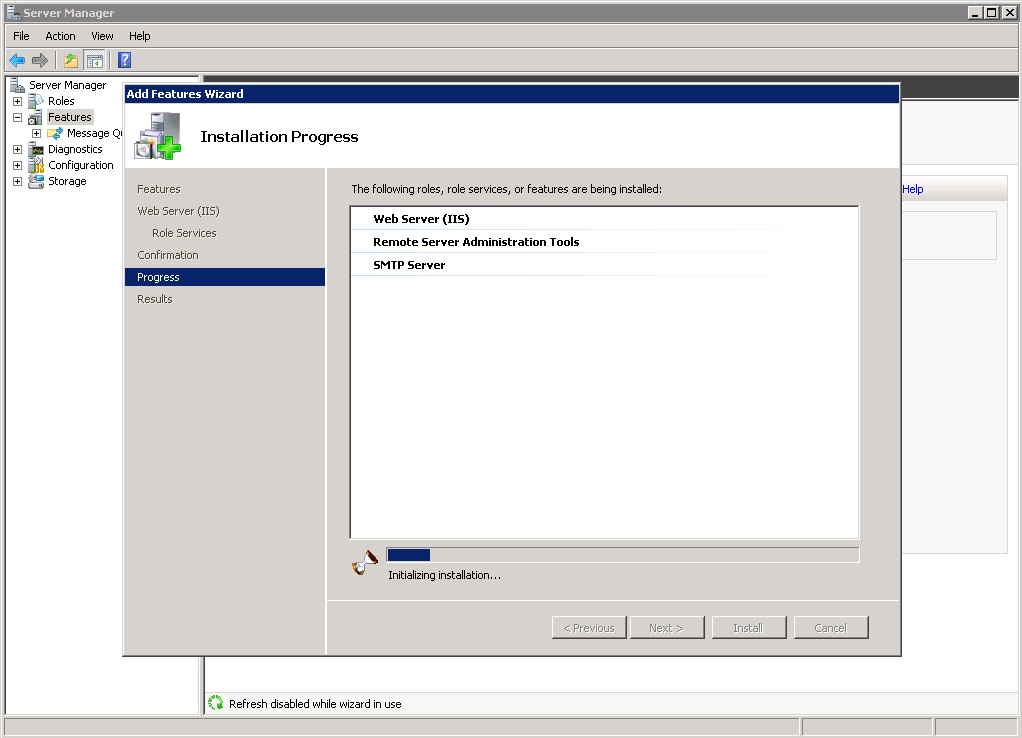The height and width of the screenshot is (738, 1022).
Task: Select the Results wizard step
Action: pos(154,299)
